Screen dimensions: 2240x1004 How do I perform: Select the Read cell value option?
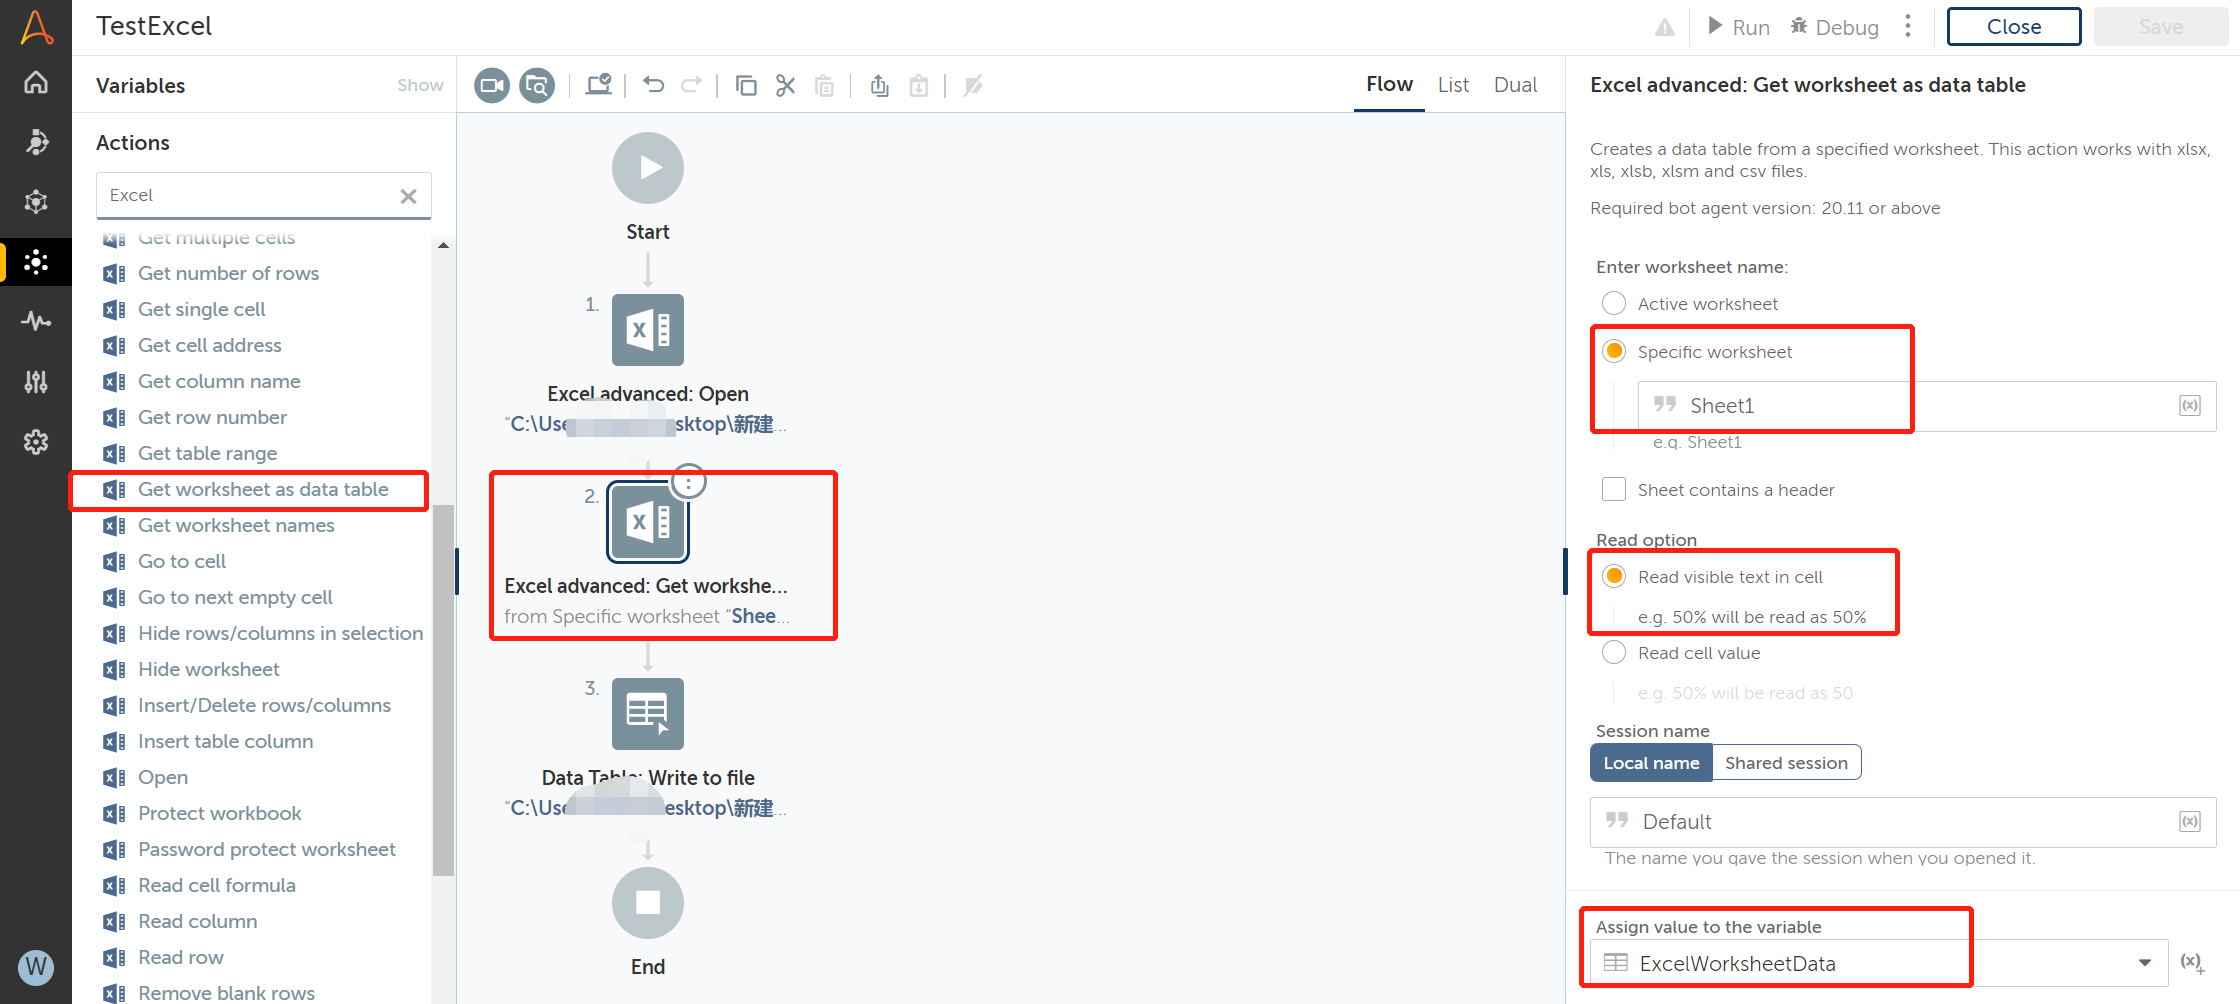[1613, 652]
